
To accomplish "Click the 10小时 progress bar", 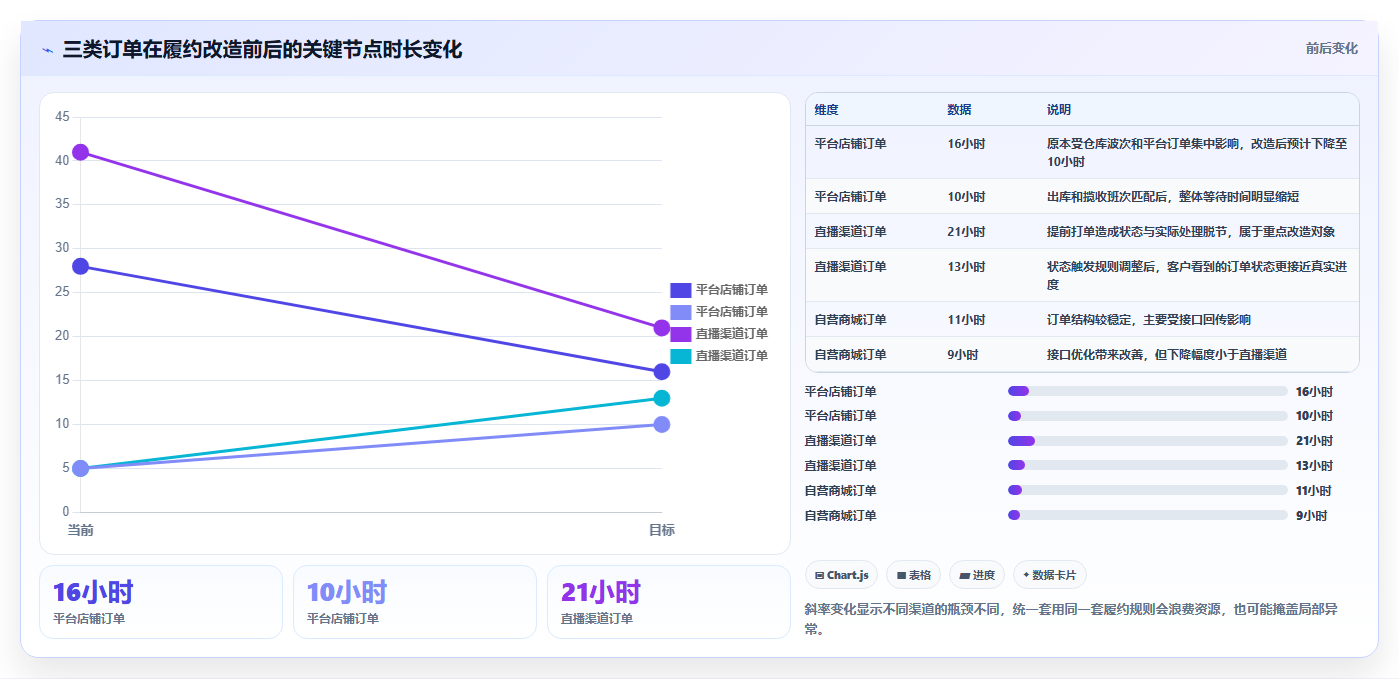I will [1147, 416].
